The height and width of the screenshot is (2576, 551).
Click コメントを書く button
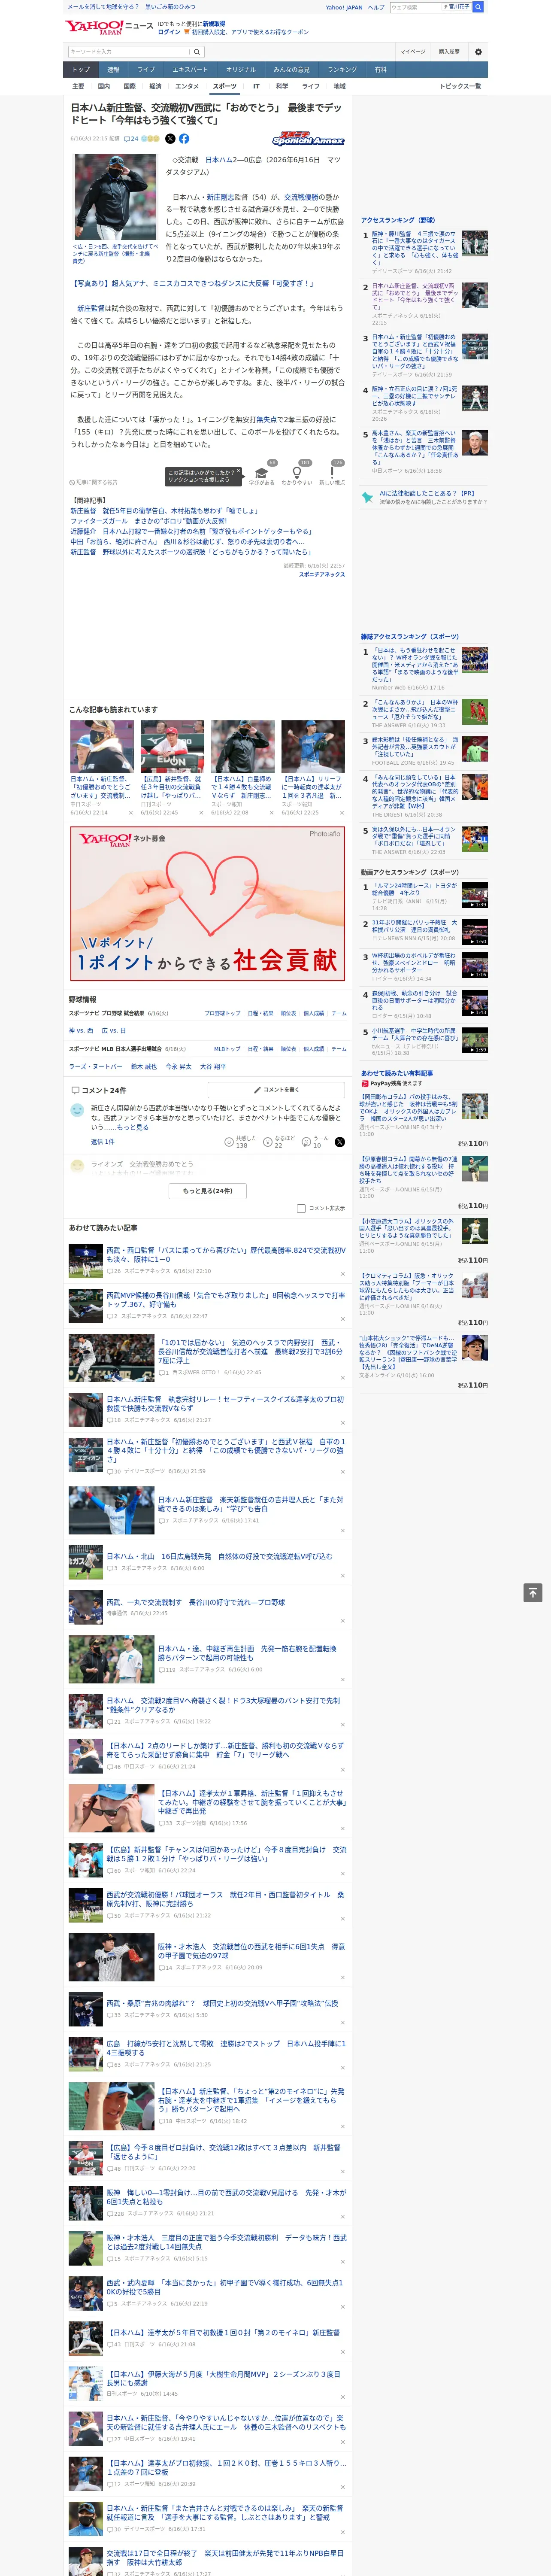coord(275,1090)
